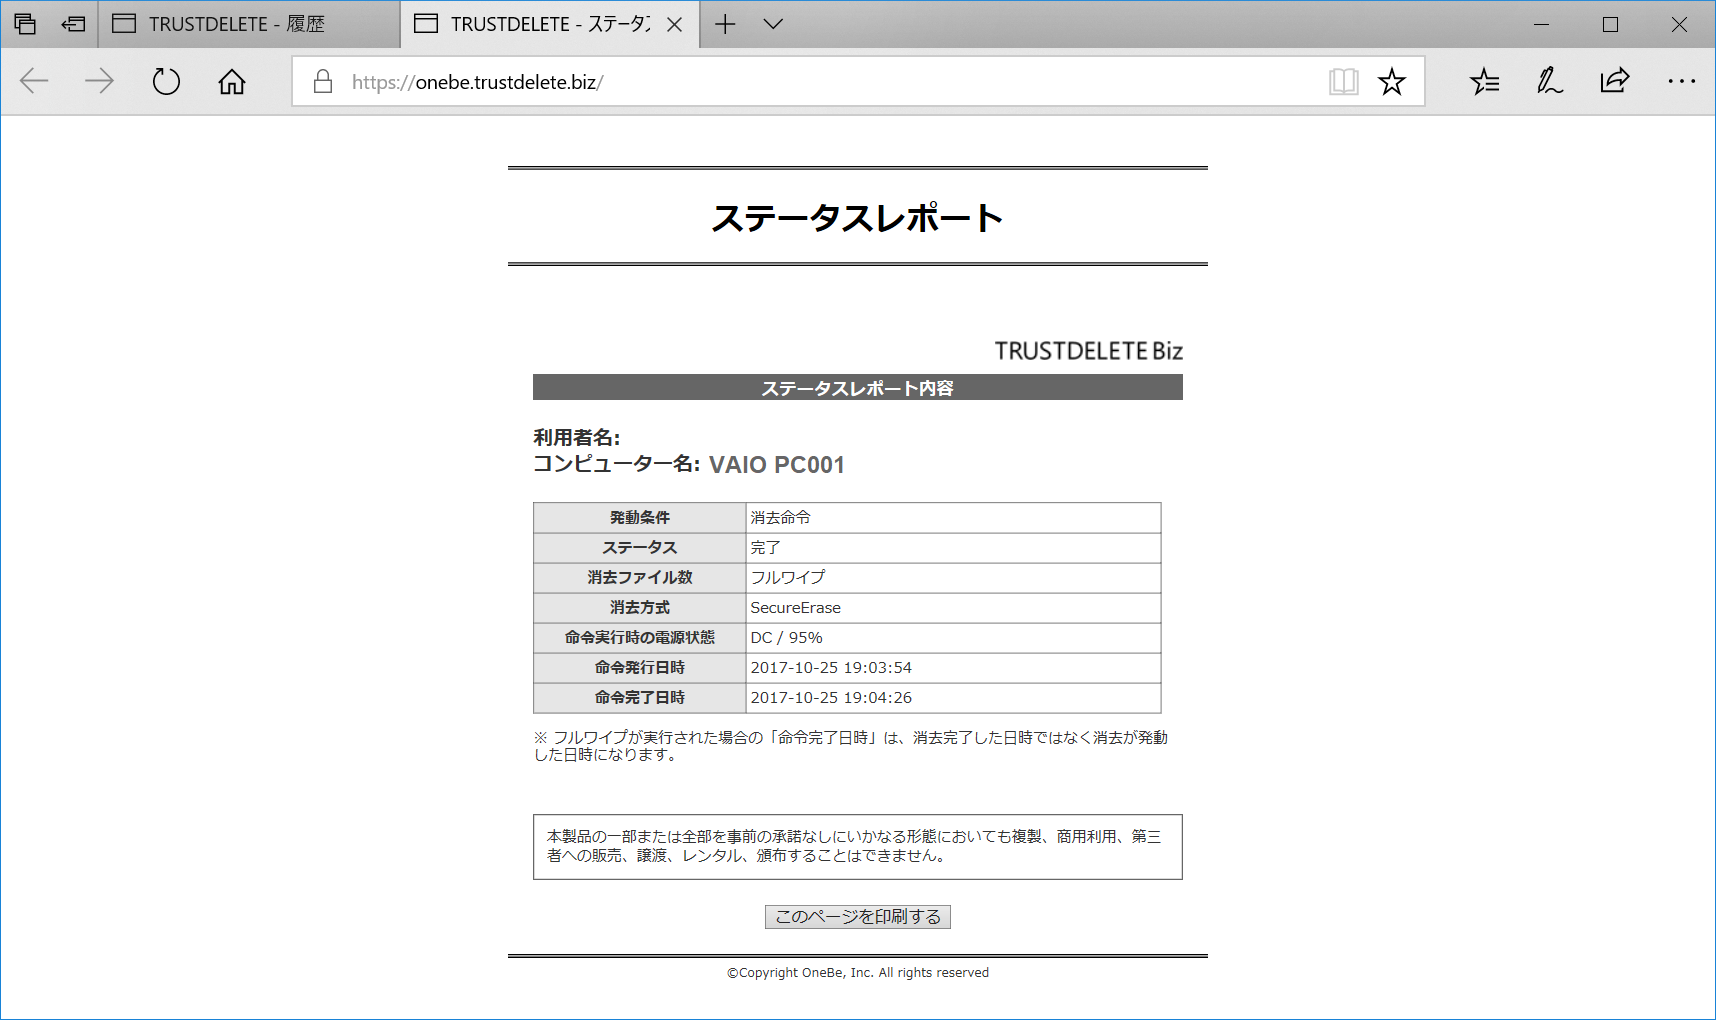Click the フルワイプ value cell

tap(954, 578)
